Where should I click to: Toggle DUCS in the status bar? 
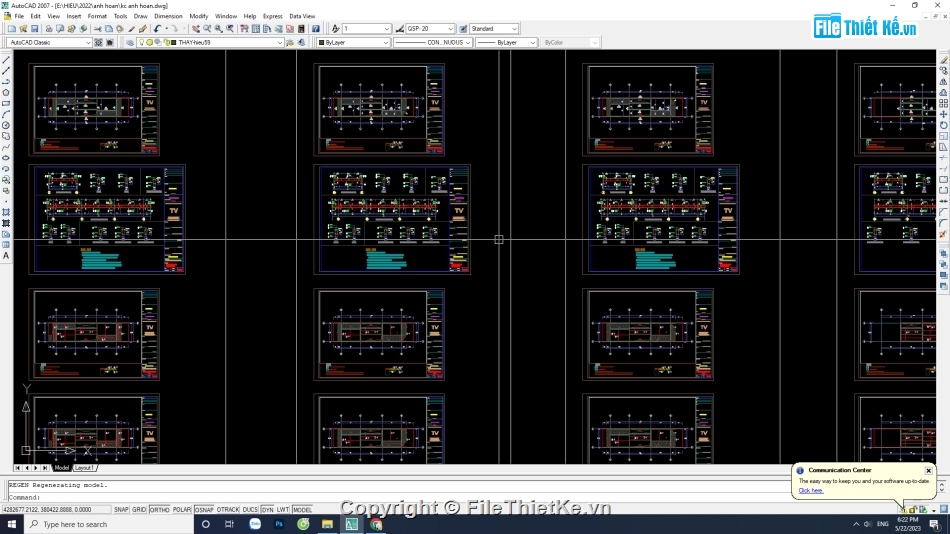tap(250, 510)
